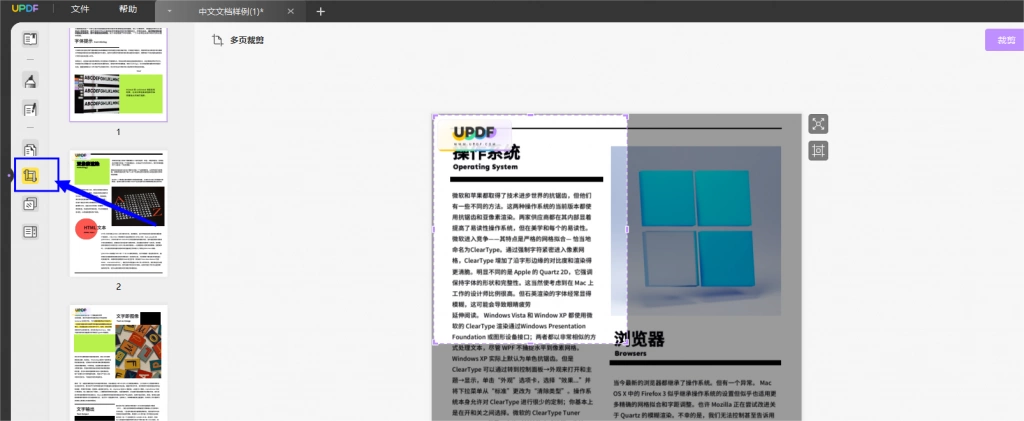Select page 2 thumbnail
1024x421 pixels.
pyautogui.click(x=119, y=213)
